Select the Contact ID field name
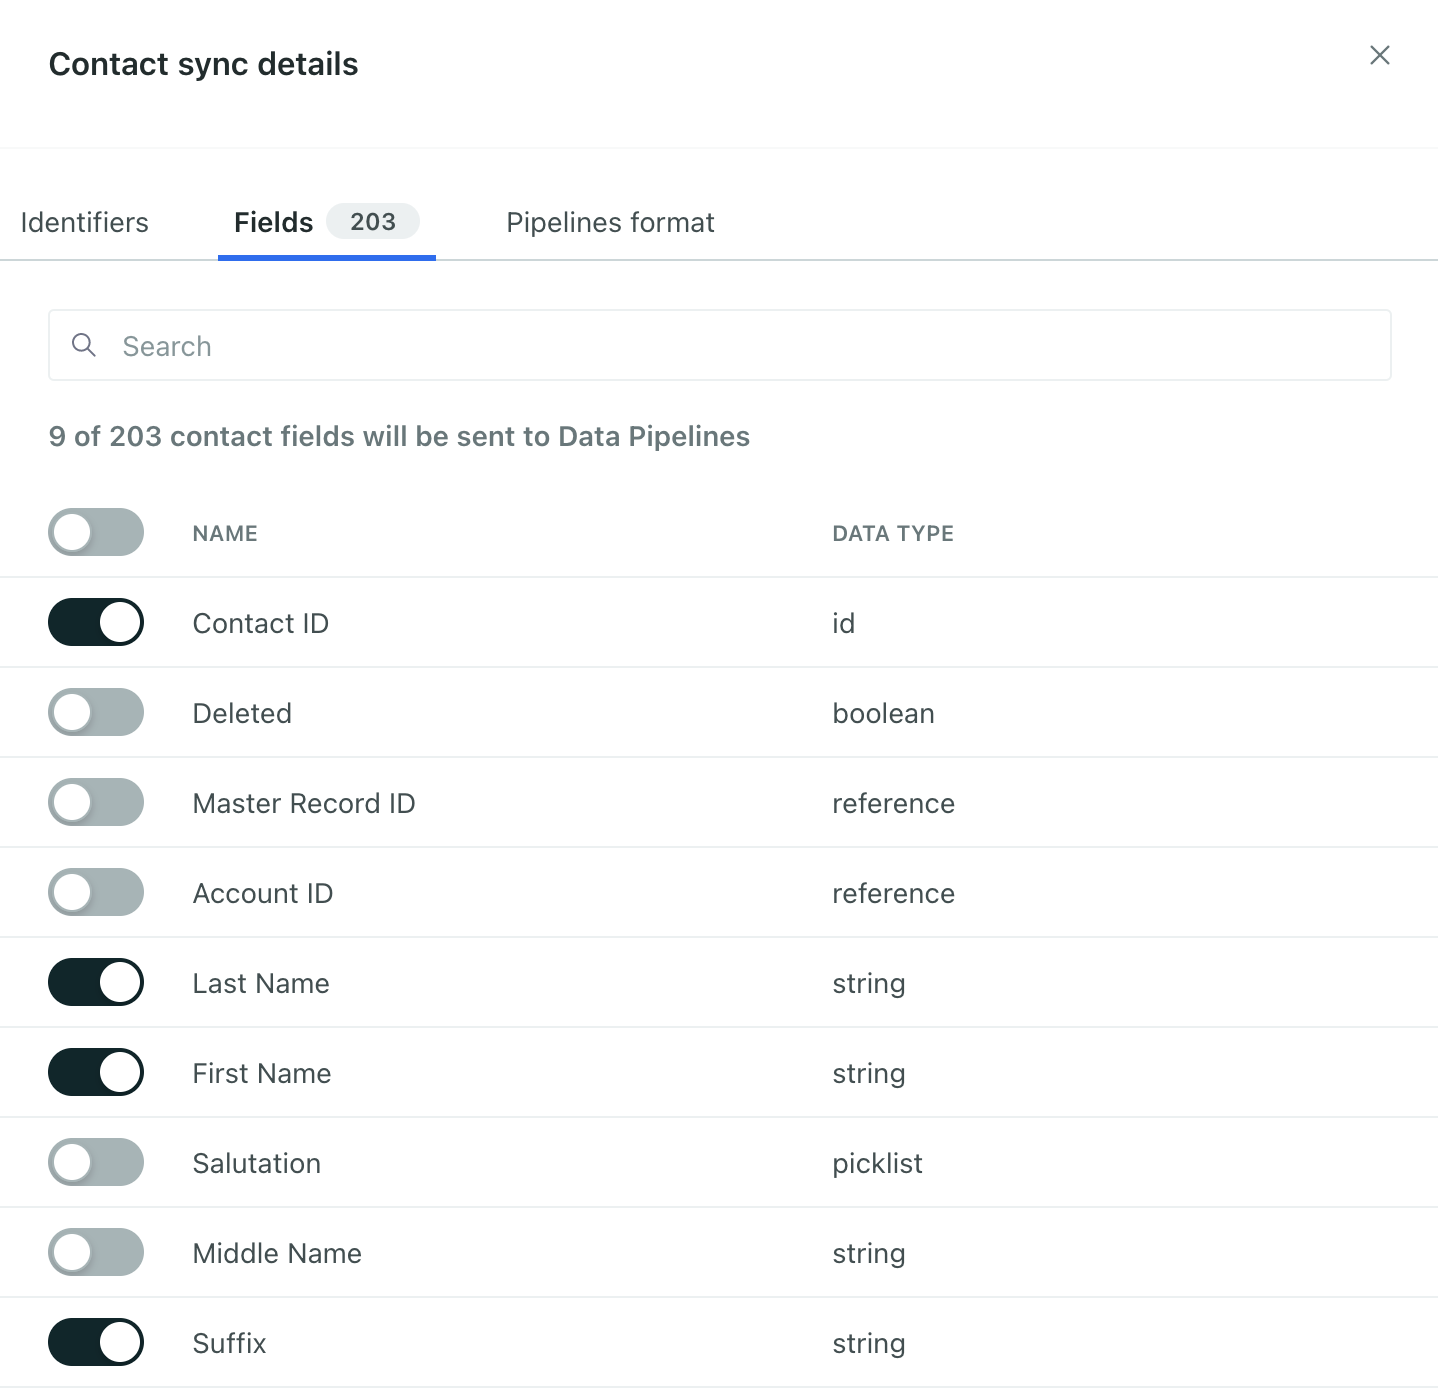The height and width of the screenshot is (1388, 1438). 260,623
